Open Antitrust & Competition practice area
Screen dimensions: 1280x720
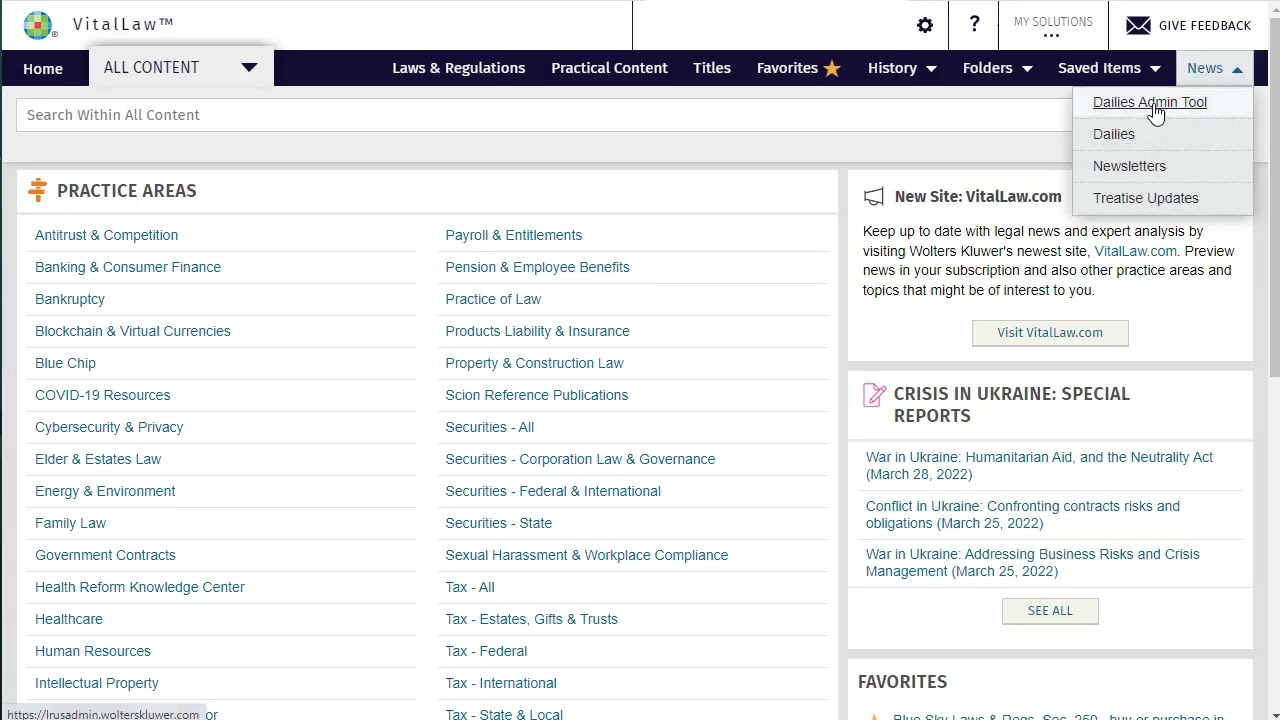106,235
